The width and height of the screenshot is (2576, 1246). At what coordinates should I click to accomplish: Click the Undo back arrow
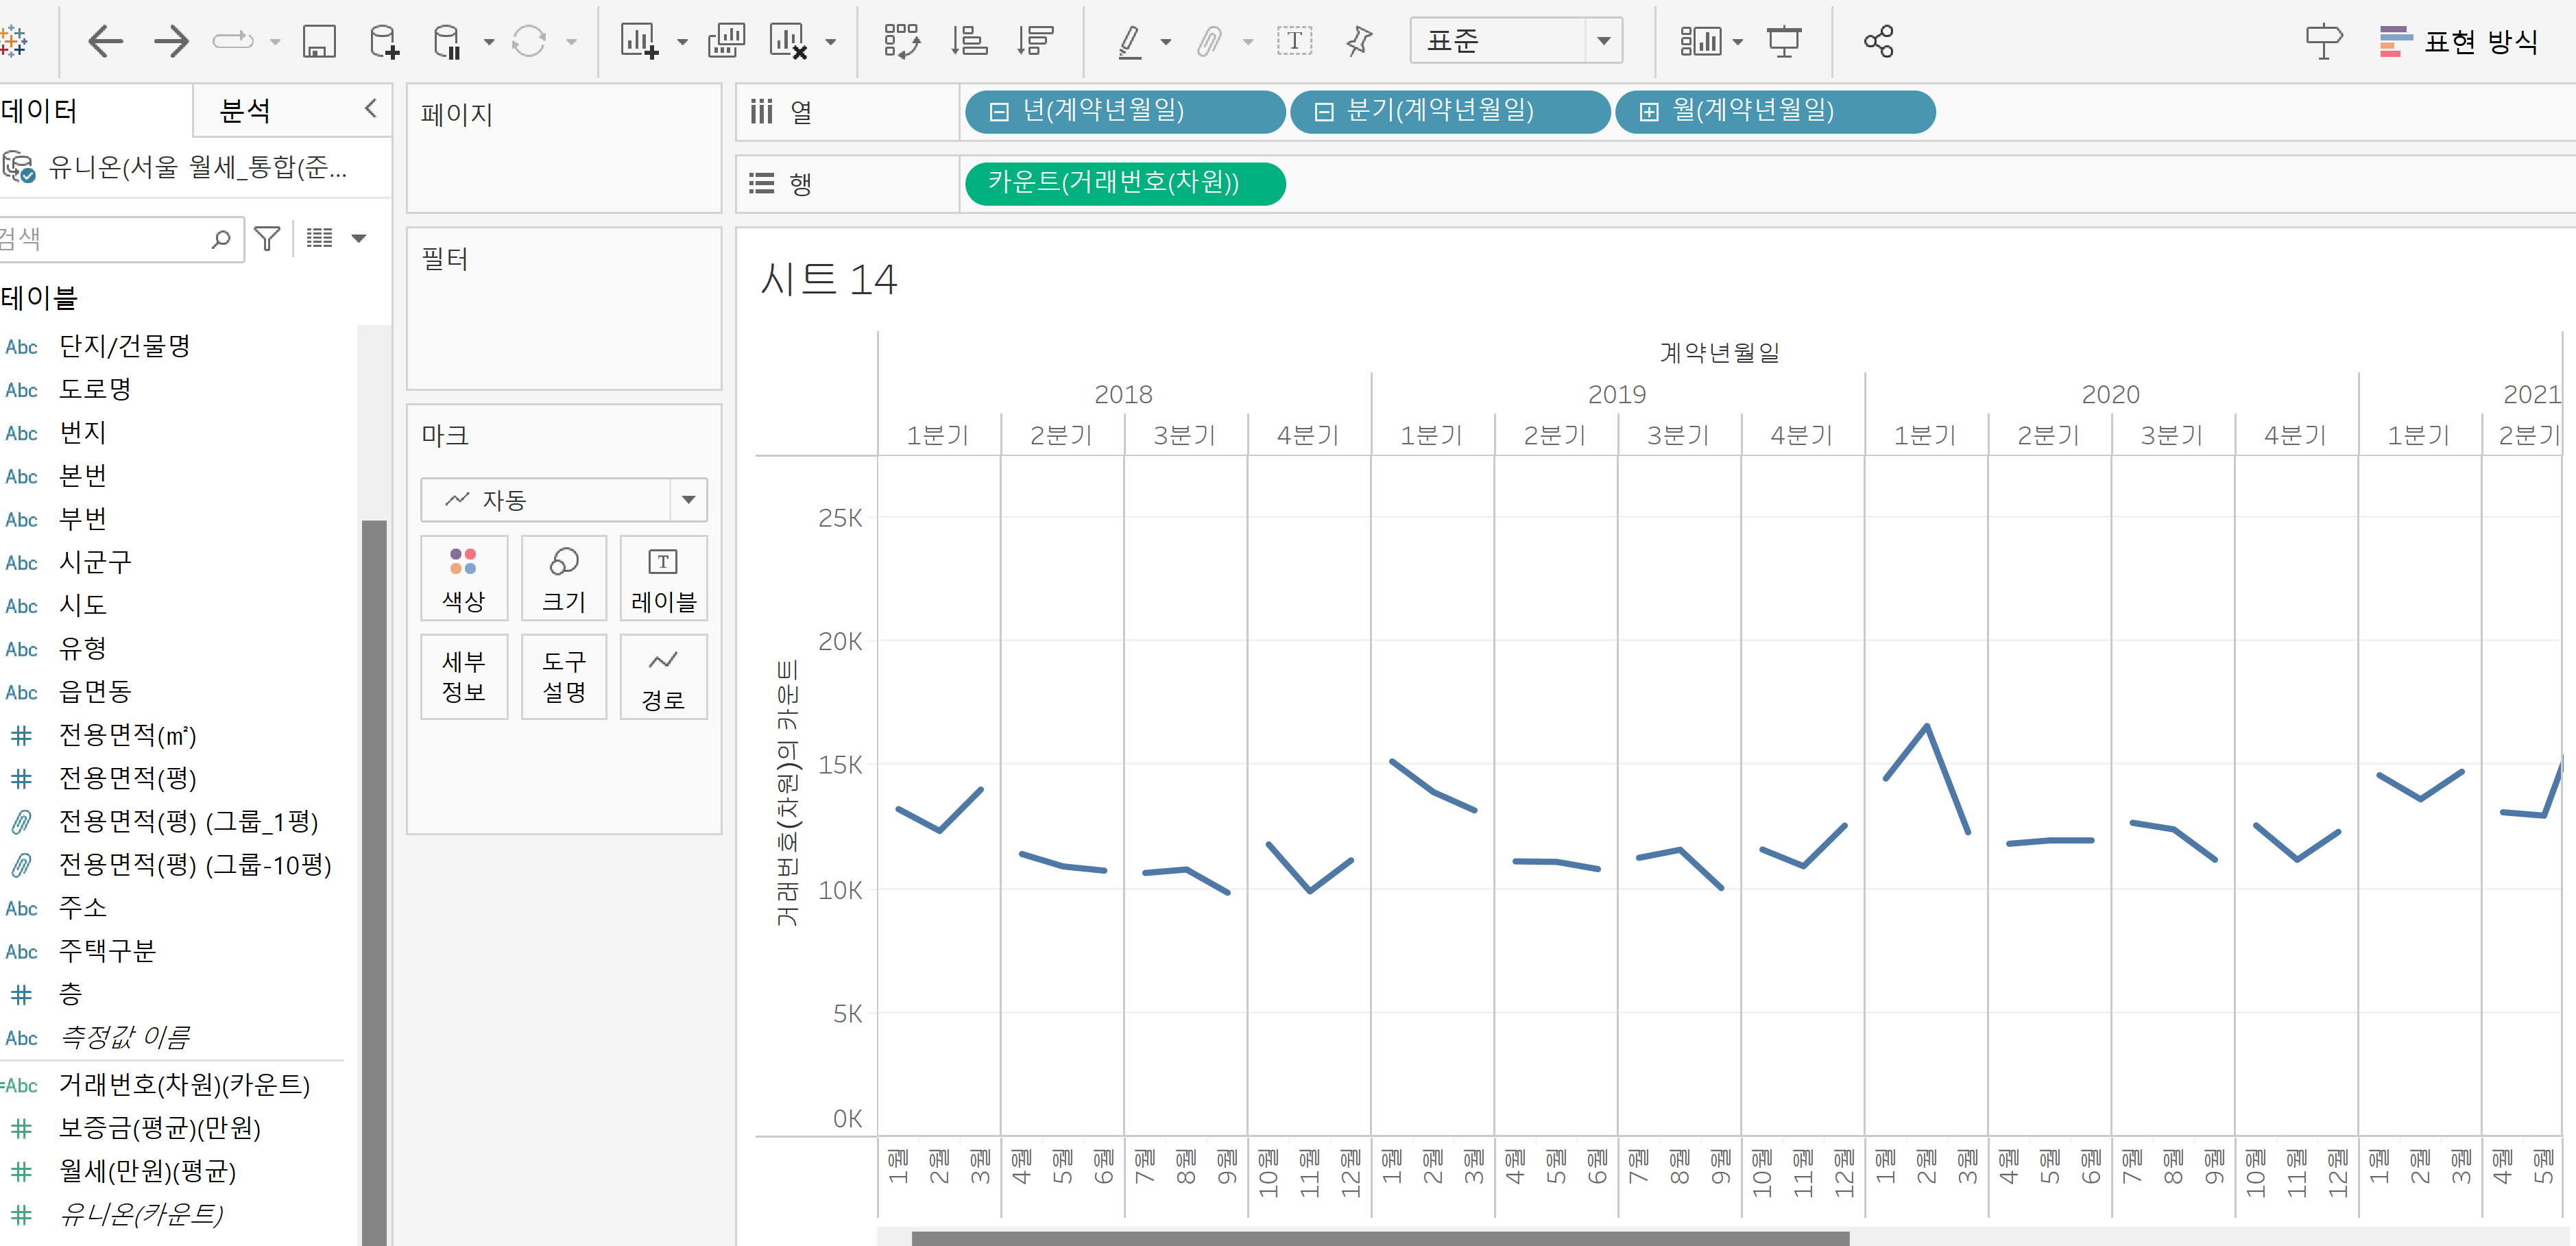[x=105, y=41]
